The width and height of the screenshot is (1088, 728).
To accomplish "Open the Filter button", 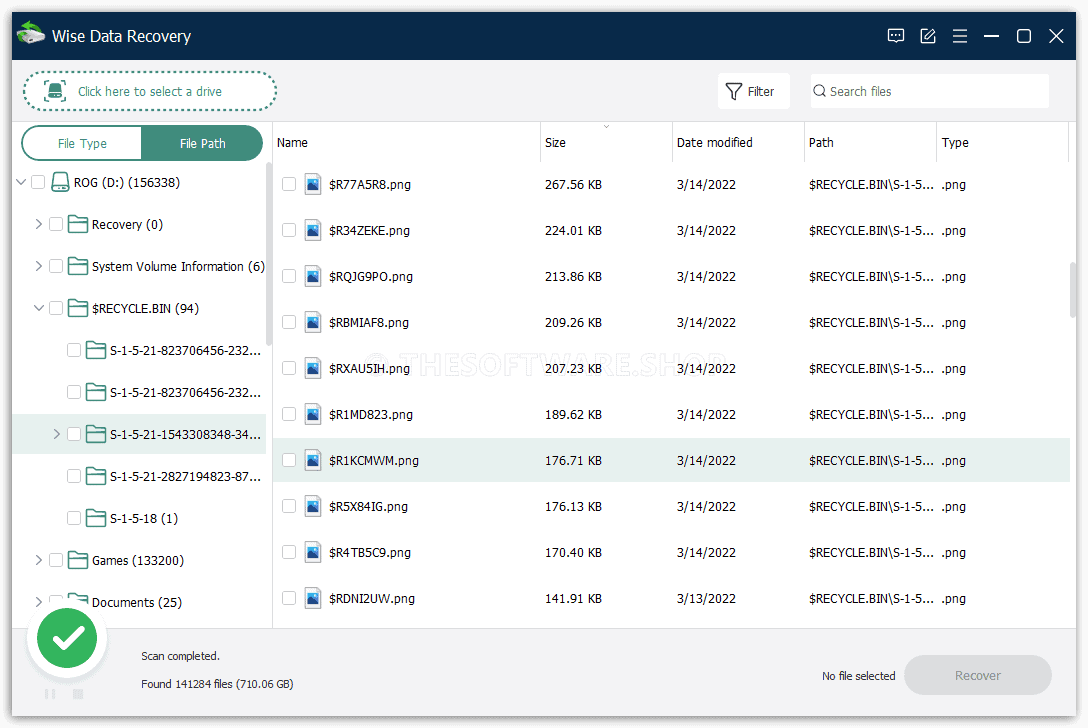I will [754, 91].
